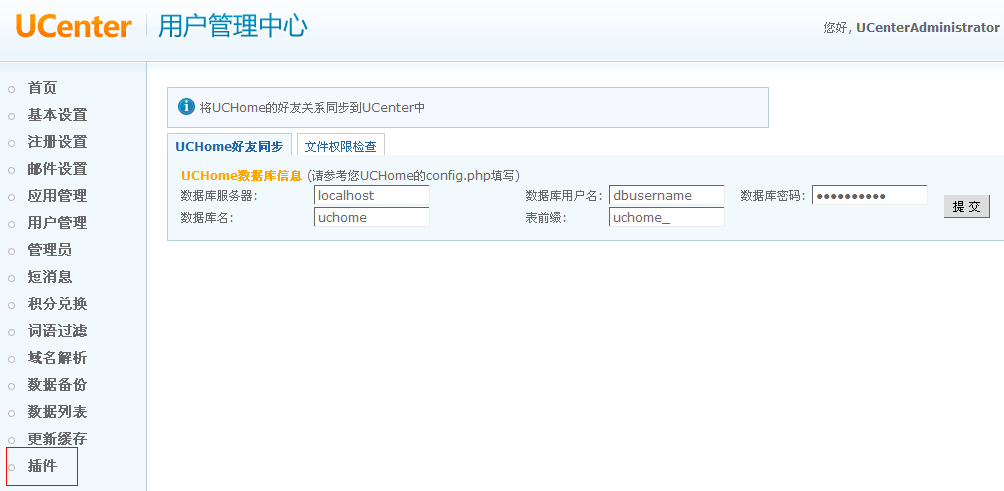Click the 提交 button
This screenshot has height=491, width=1004.
click(967, 206)
